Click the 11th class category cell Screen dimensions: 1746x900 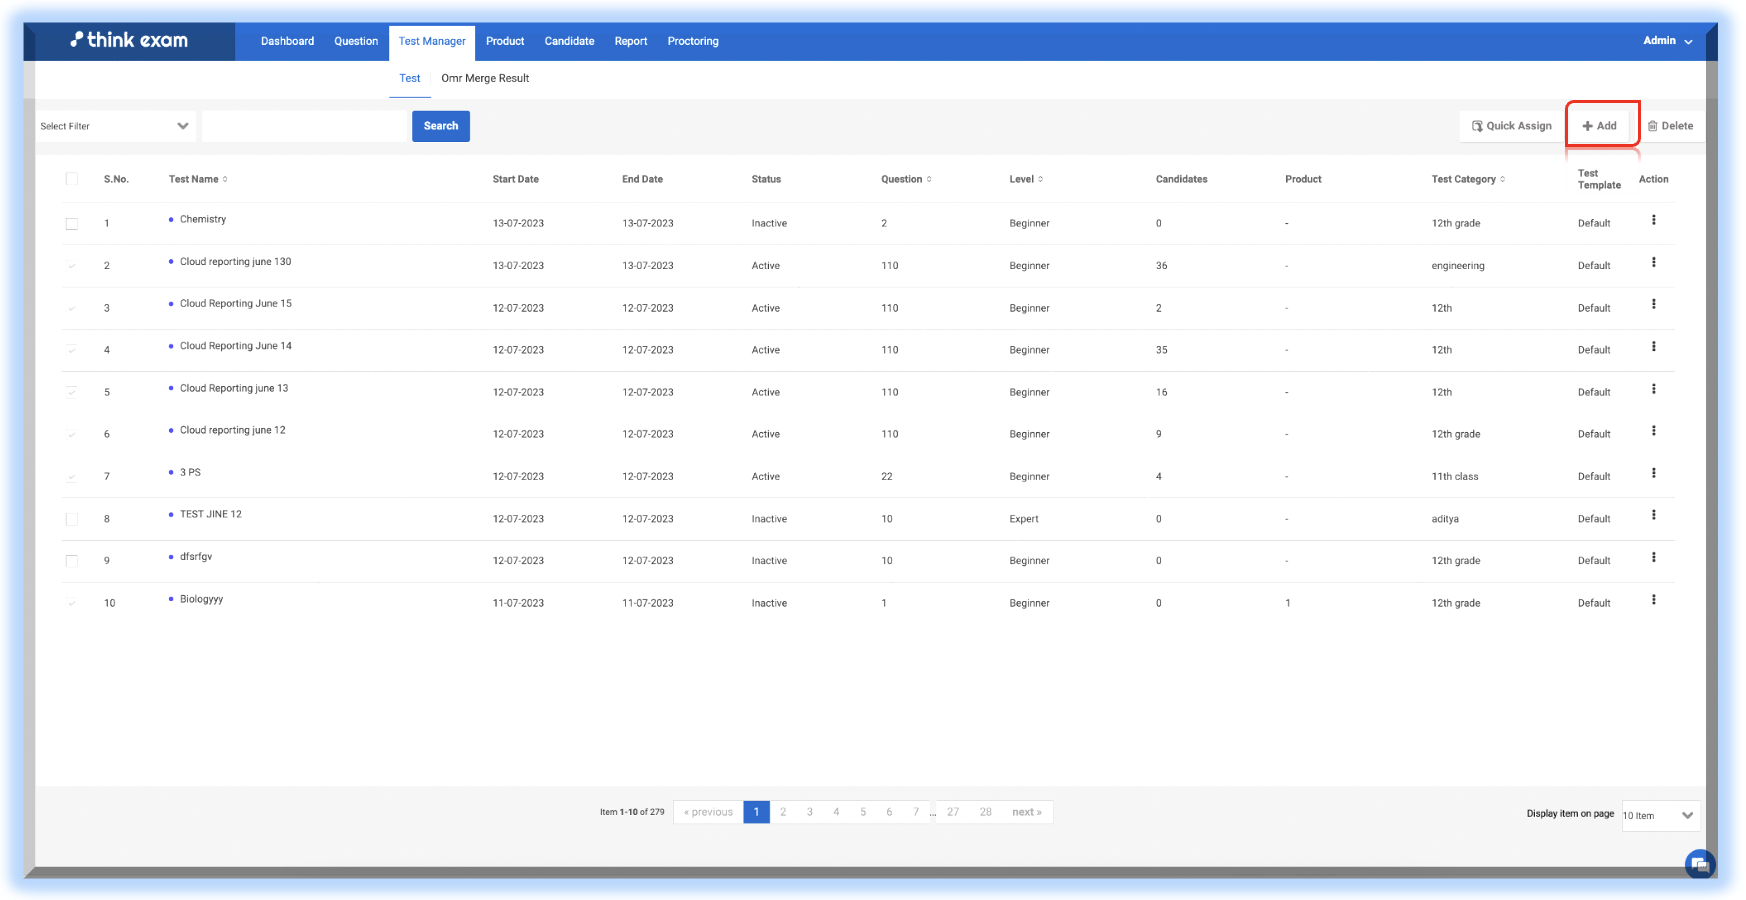point(1455,477)
